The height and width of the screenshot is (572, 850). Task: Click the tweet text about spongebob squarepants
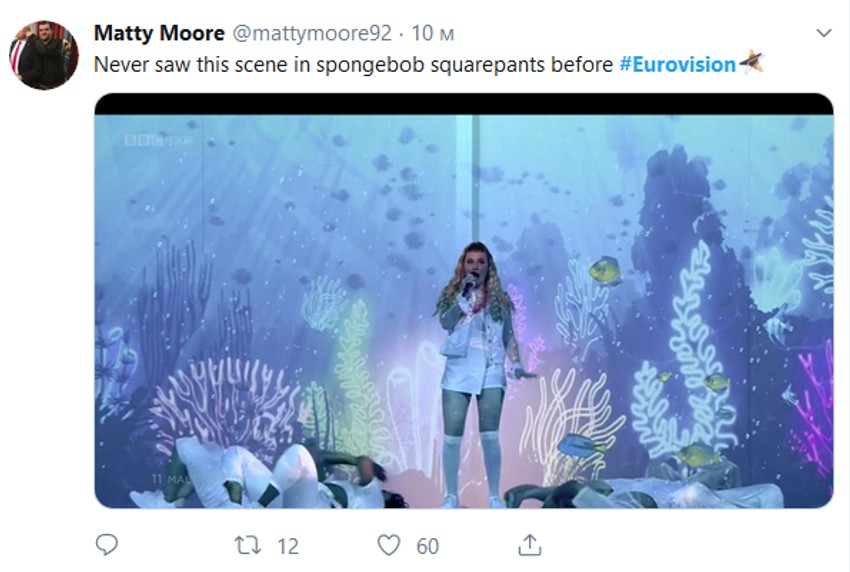tap(355, 64)
